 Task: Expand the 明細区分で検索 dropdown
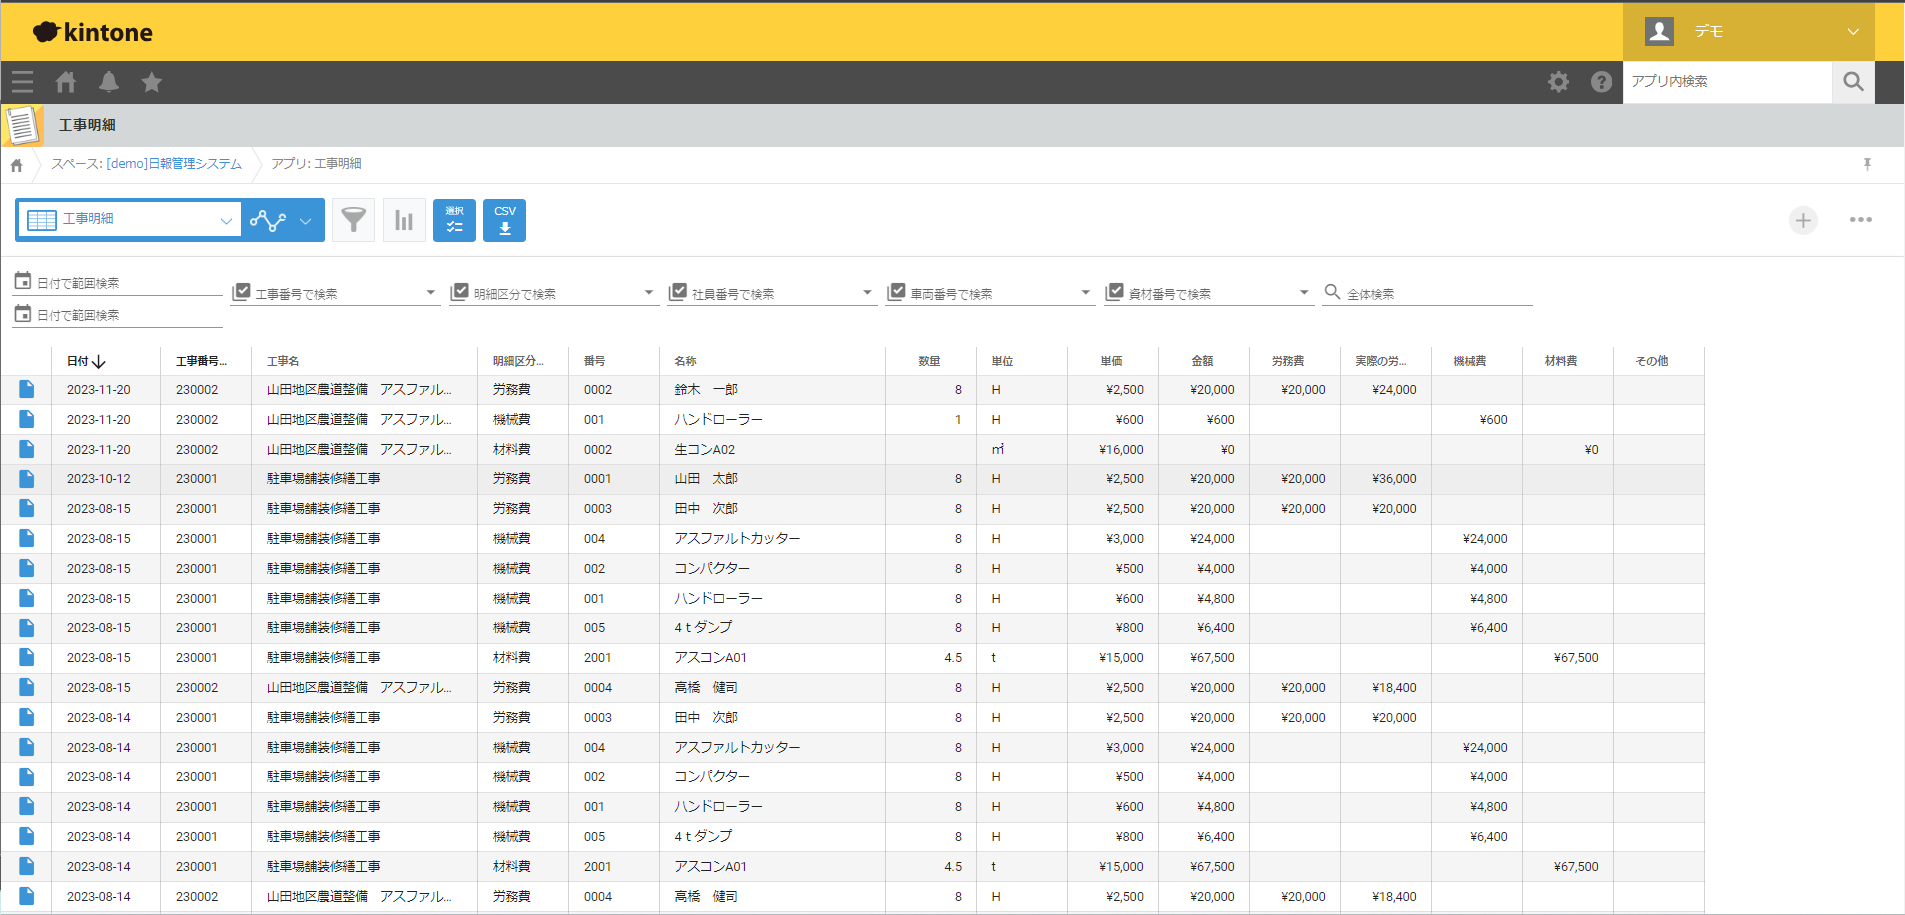coord(648,293)
